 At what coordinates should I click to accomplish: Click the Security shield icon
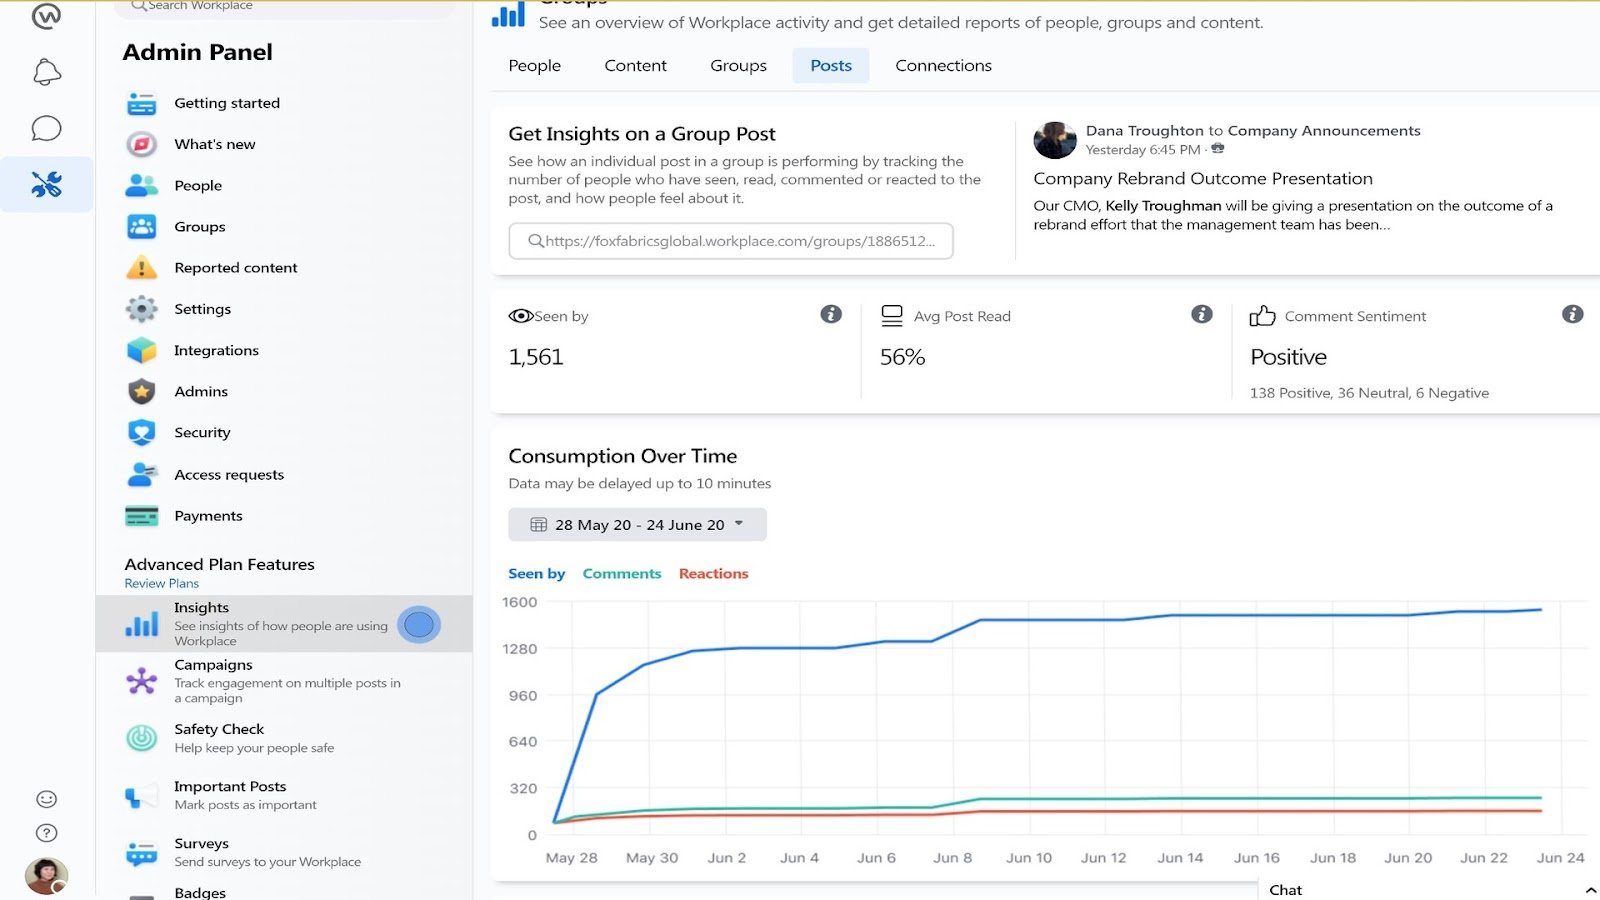[142, 432]
